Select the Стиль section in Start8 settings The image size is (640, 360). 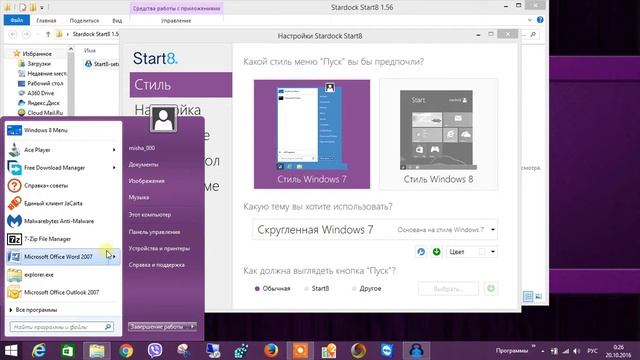(181, 85)
